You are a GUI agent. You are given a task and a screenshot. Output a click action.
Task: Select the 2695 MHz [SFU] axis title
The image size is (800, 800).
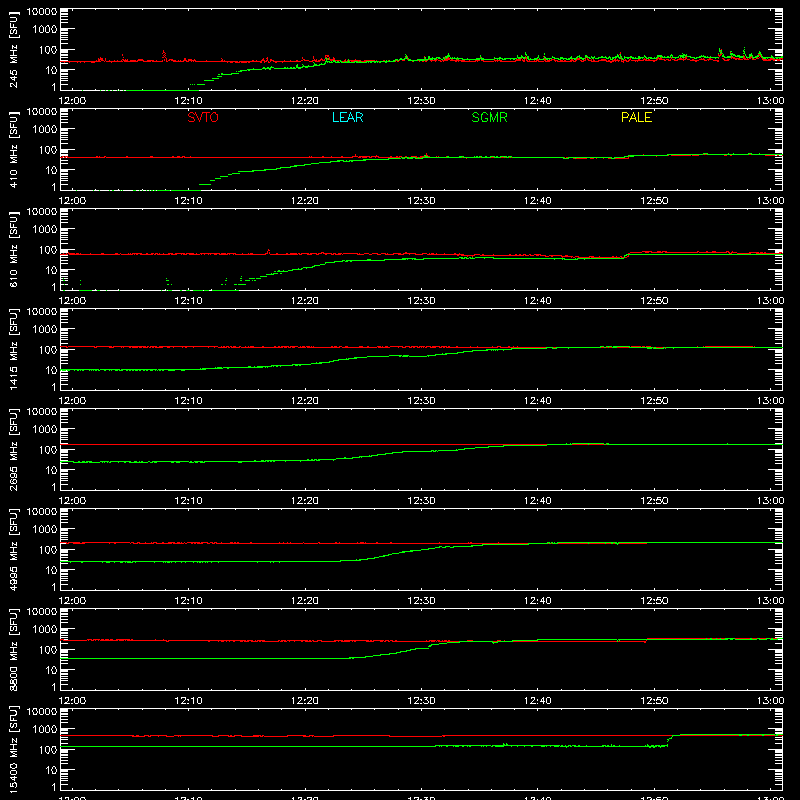14,449
